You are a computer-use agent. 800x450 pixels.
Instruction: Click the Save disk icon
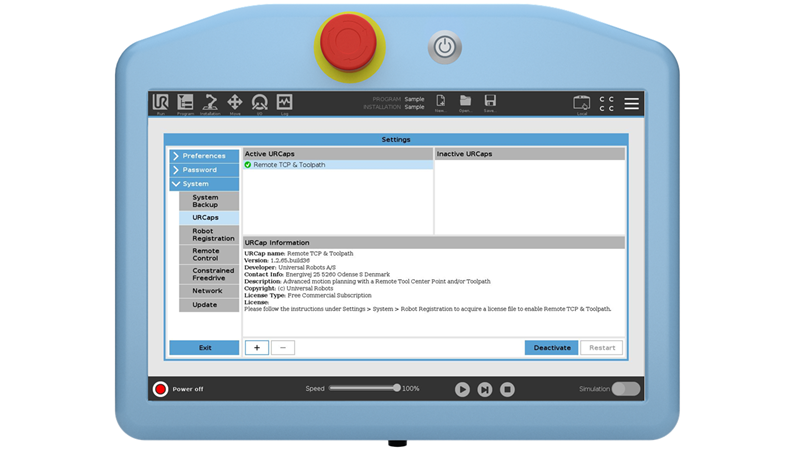click(x=490, y=103)
